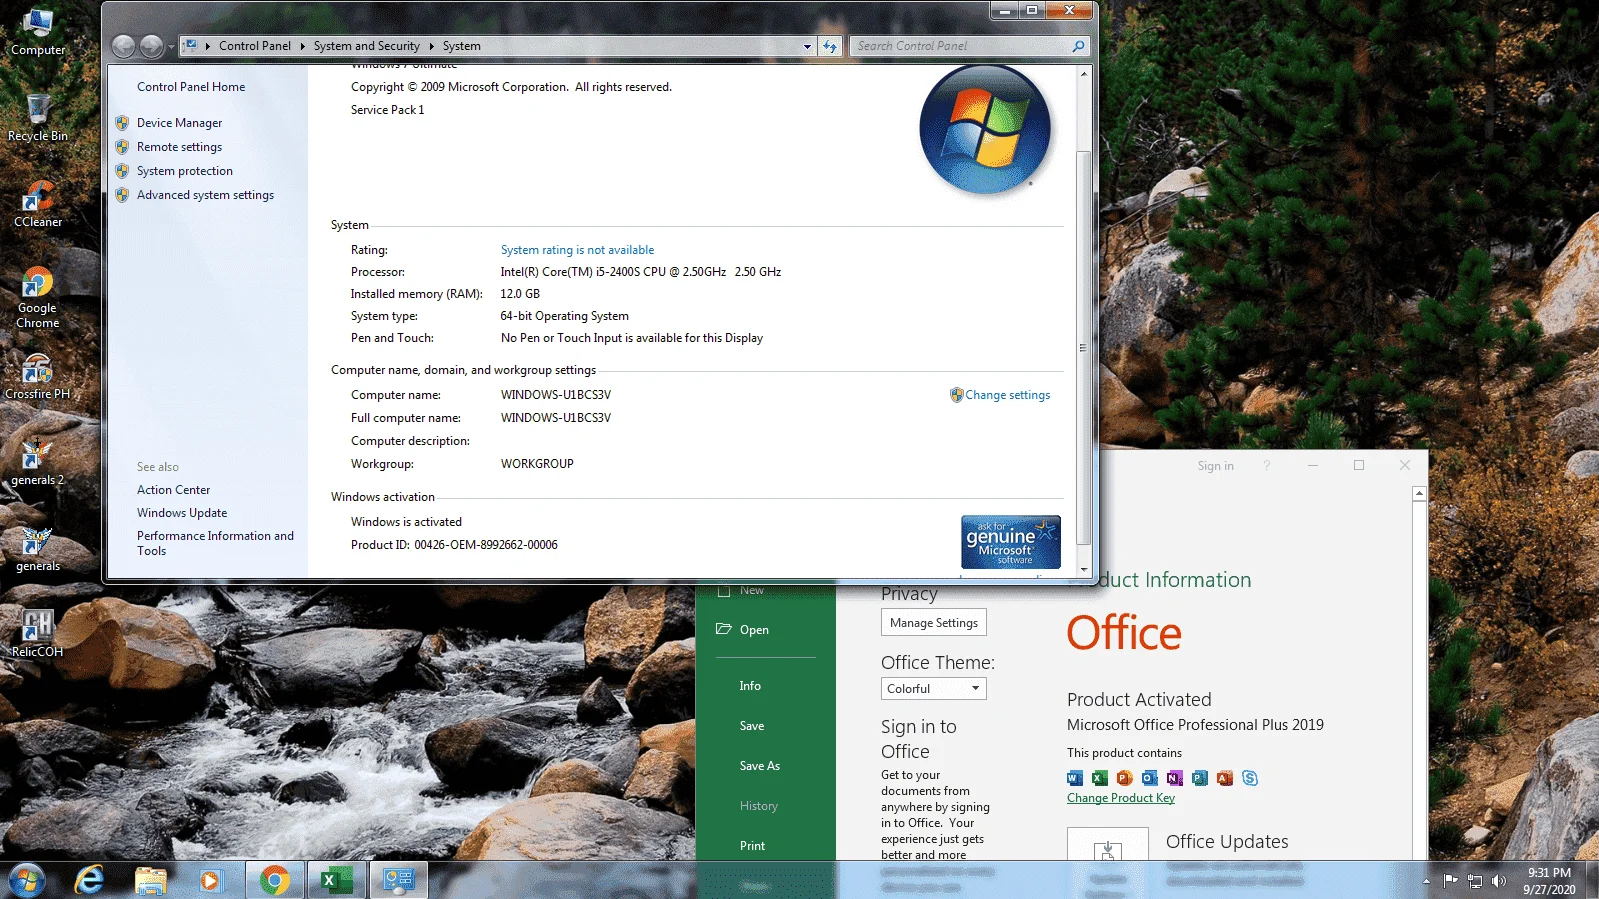The height and width of the screenshot is (899, 1599).
Task: Open System protection link
Action: pyautogui.click(x=185, y=171)
